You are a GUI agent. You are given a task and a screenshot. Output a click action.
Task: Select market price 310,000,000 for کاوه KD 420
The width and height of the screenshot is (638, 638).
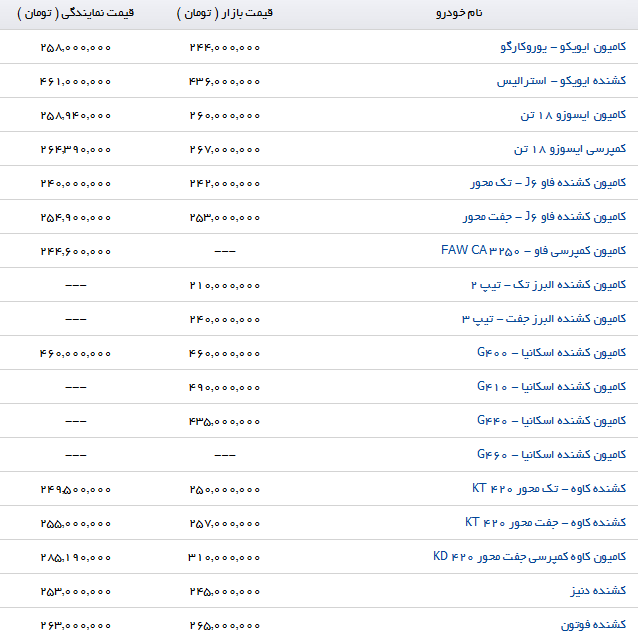(x=225, y=557)
